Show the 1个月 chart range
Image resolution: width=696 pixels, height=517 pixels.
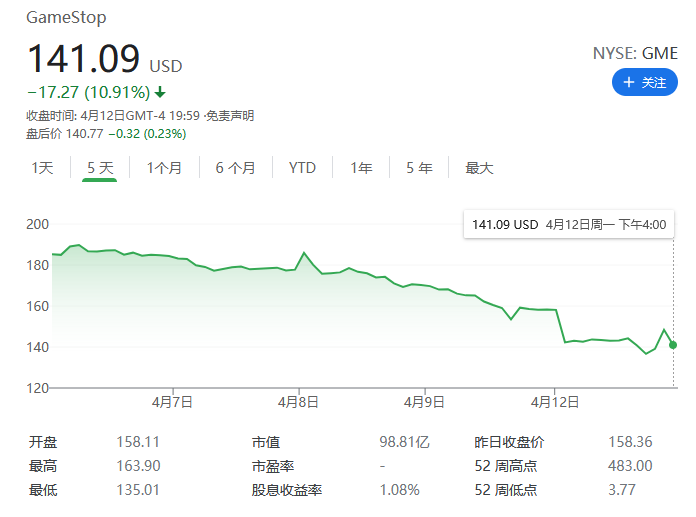[164, 168]
